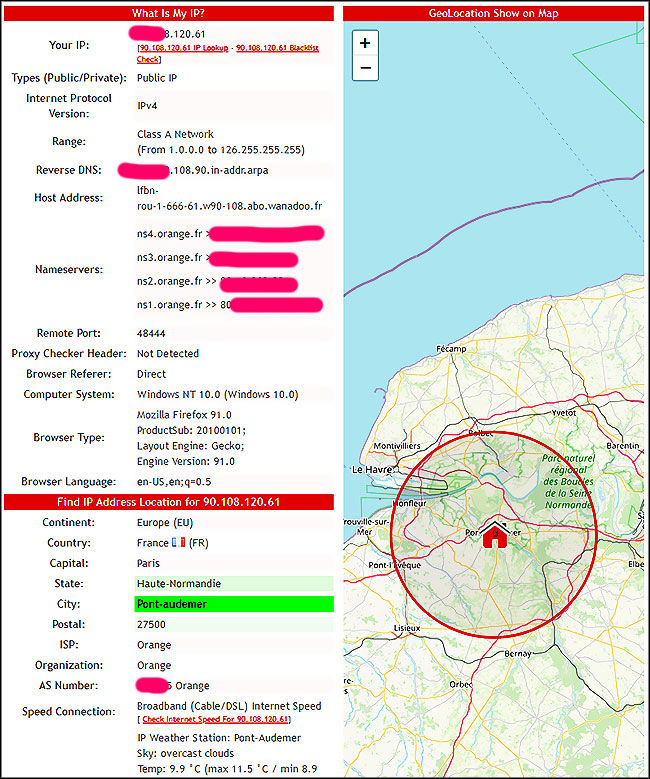Click Find IP Address Location for 90.108.120.61 header
Screen dimensions: 650x779
(x=168, y=502)
